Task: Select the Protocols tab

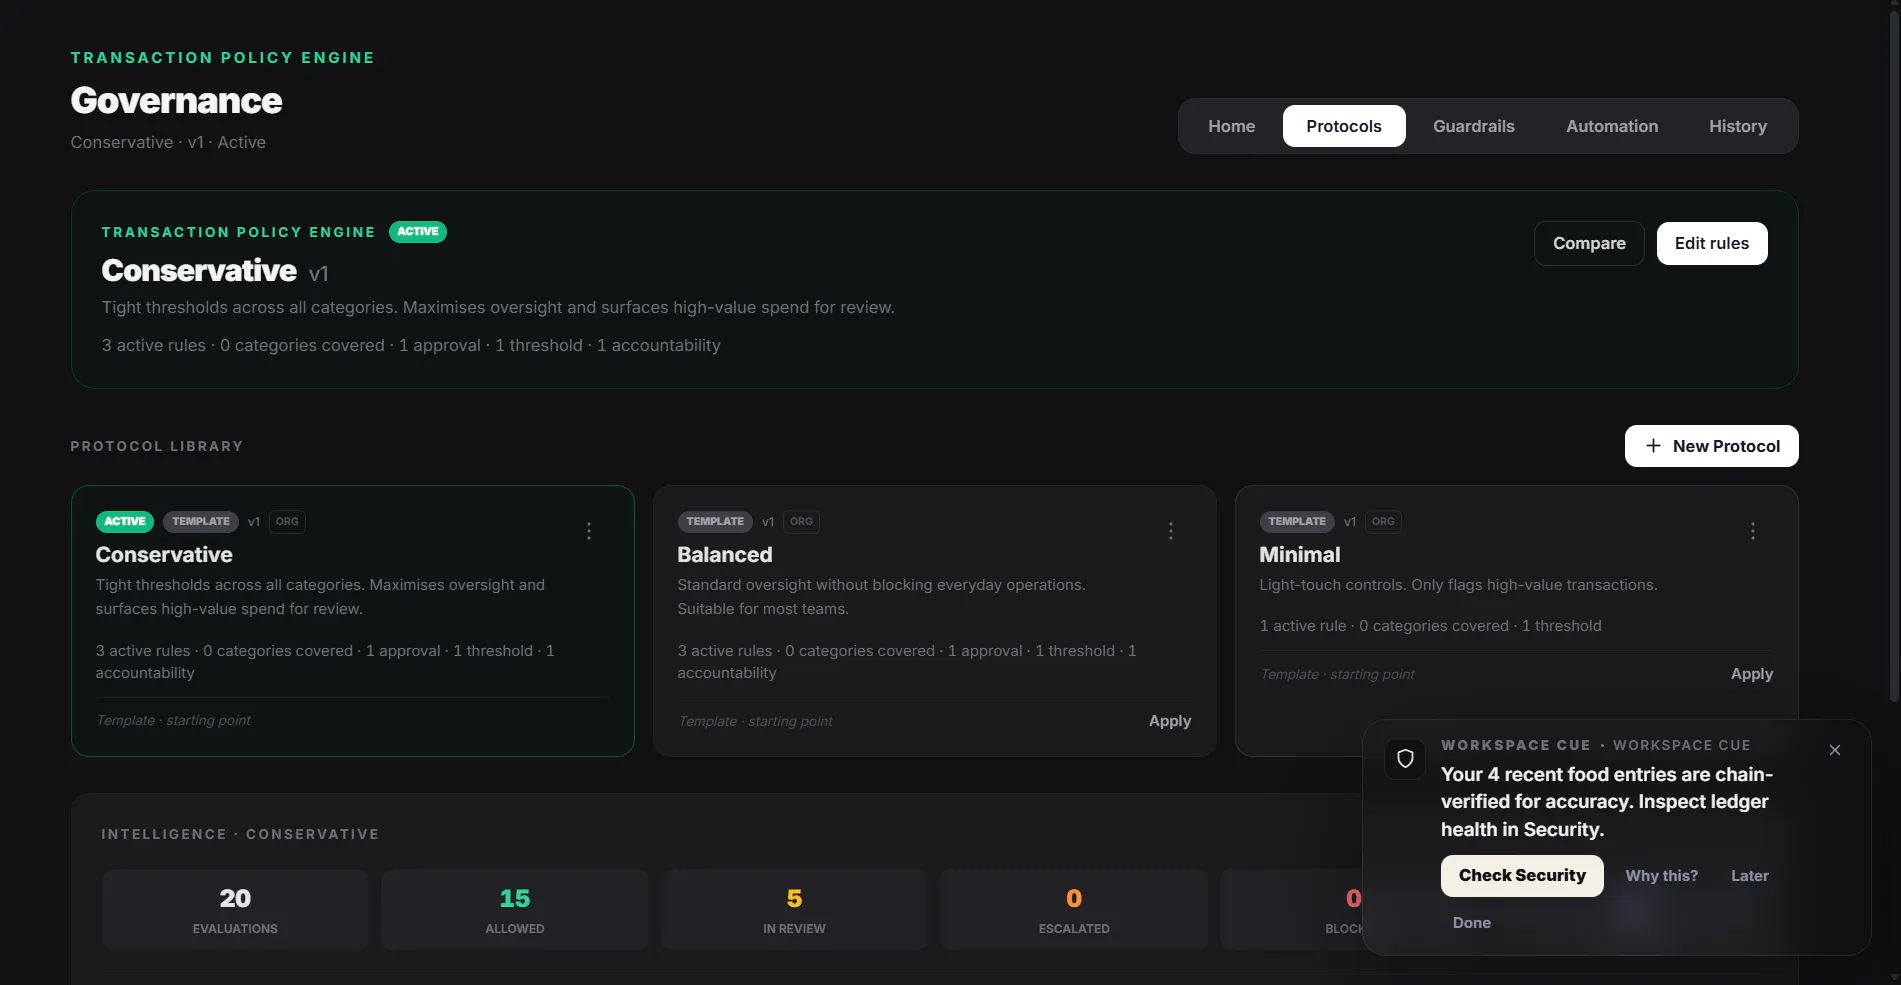Action: click(1344, 126)
